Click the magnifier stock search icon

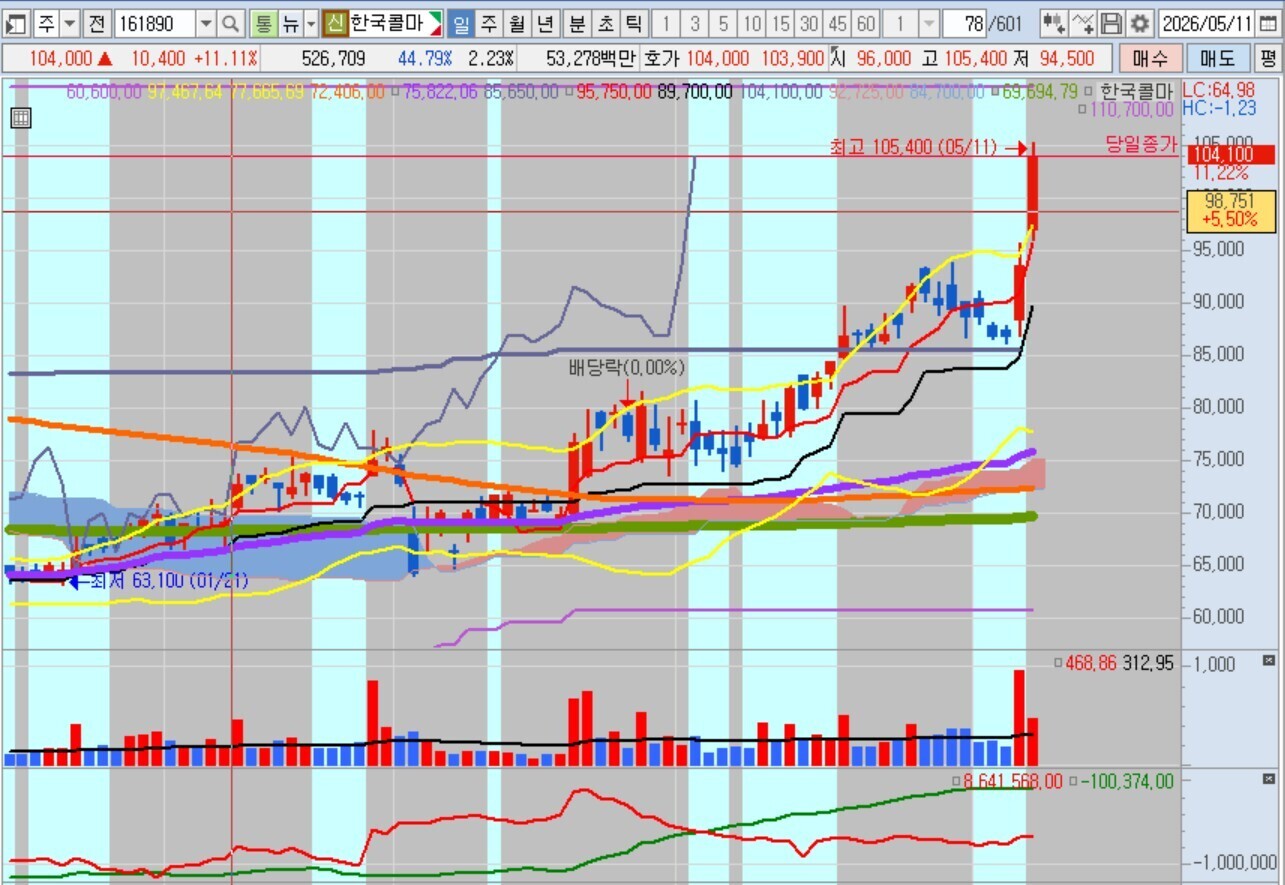231,23
